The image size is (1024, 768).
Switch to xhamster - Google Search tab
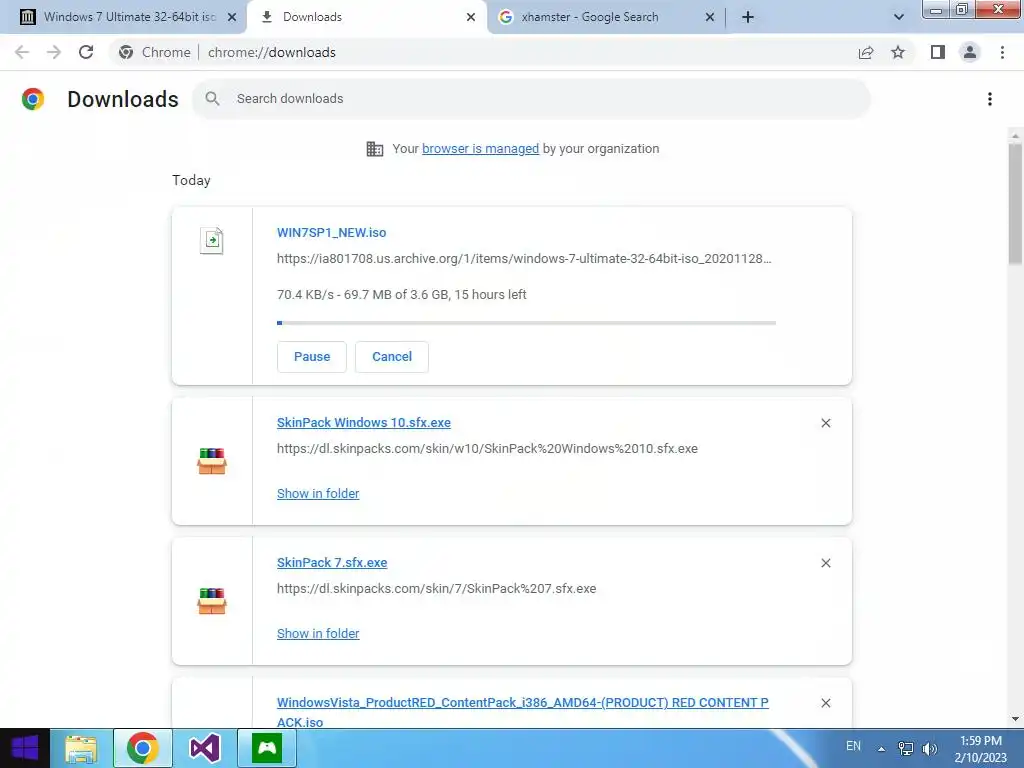(606, 17)
